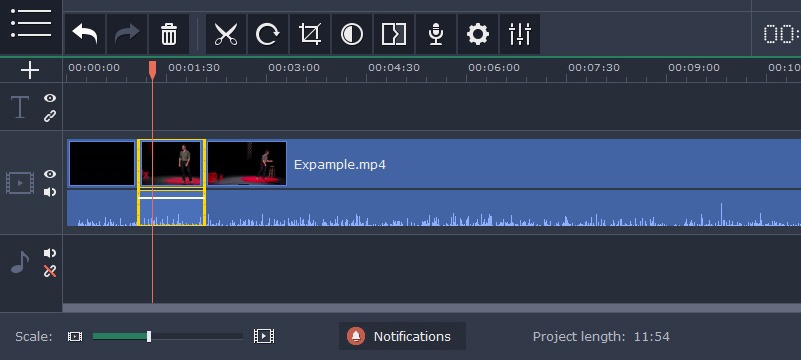Click the timeline Scale slider handle
Screen dimensions: 801x360
coord(149,337)
